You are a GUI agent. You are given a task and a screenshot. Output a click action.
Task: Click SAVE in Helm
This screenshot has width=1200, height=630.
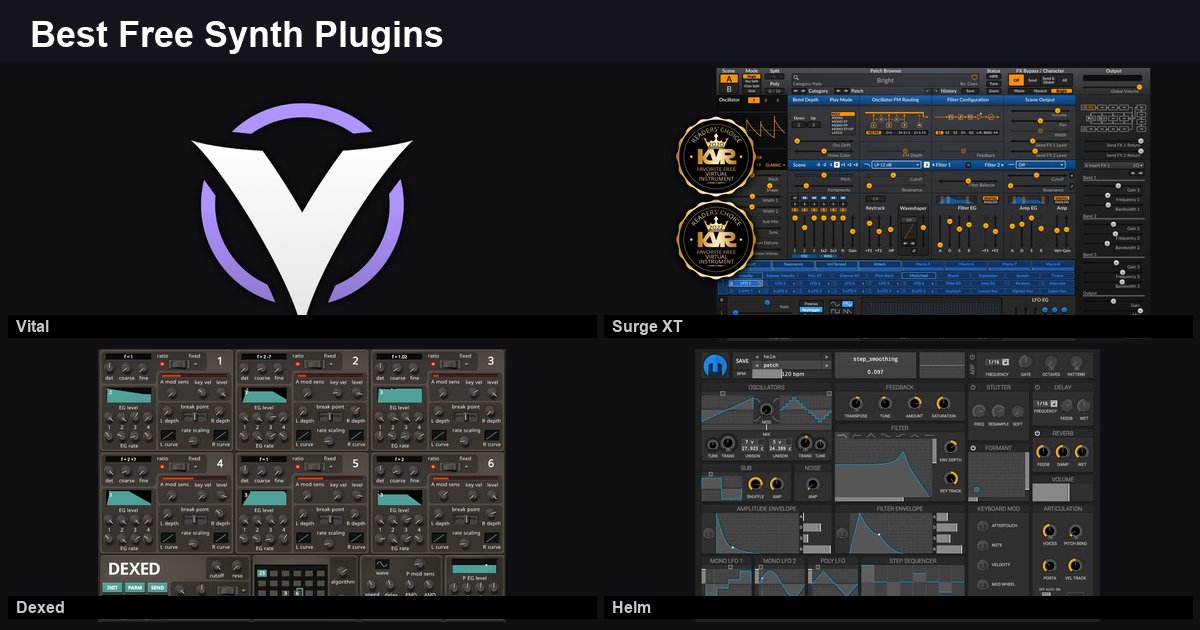pos(742,361)
